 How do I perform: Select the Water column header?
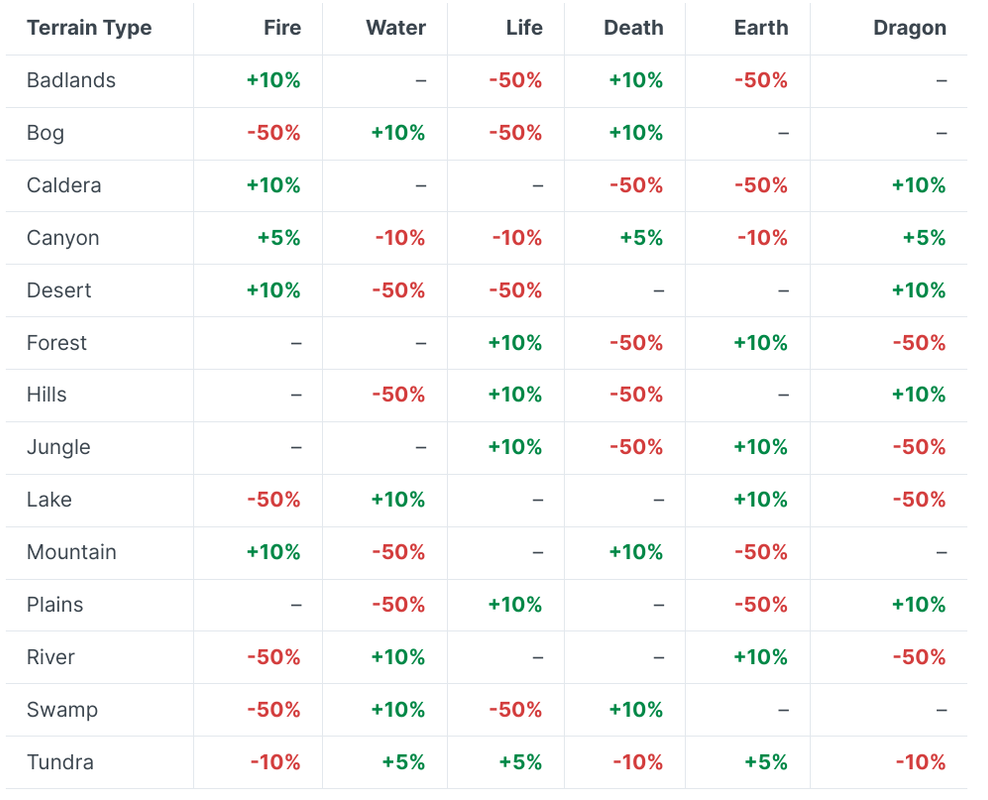pos(396,28)
